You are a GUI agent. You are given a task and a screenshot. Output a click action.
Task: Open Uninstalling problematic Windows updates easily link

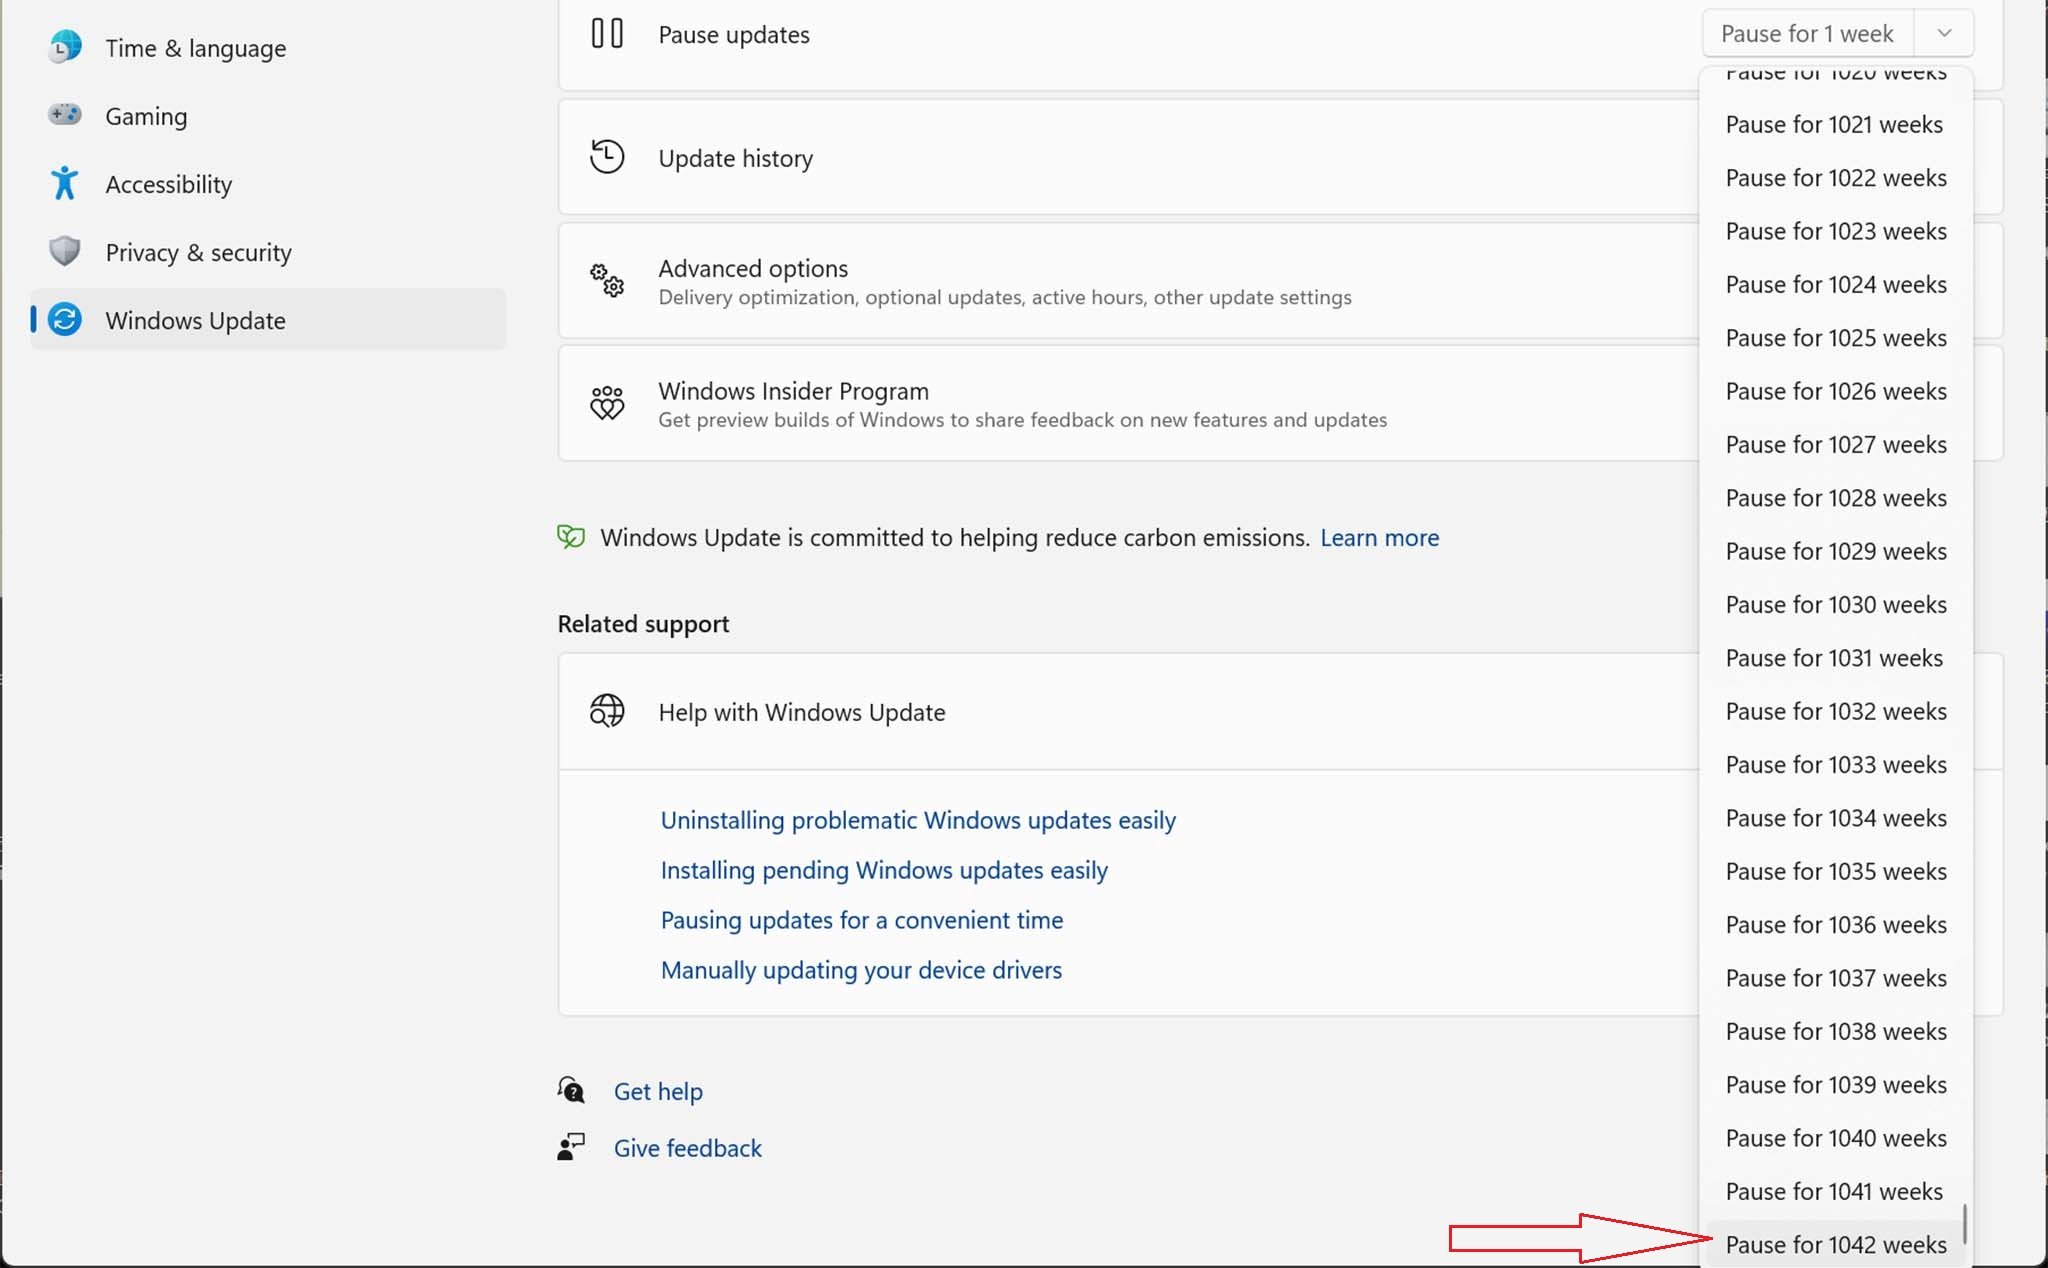[x=917, y=820]
